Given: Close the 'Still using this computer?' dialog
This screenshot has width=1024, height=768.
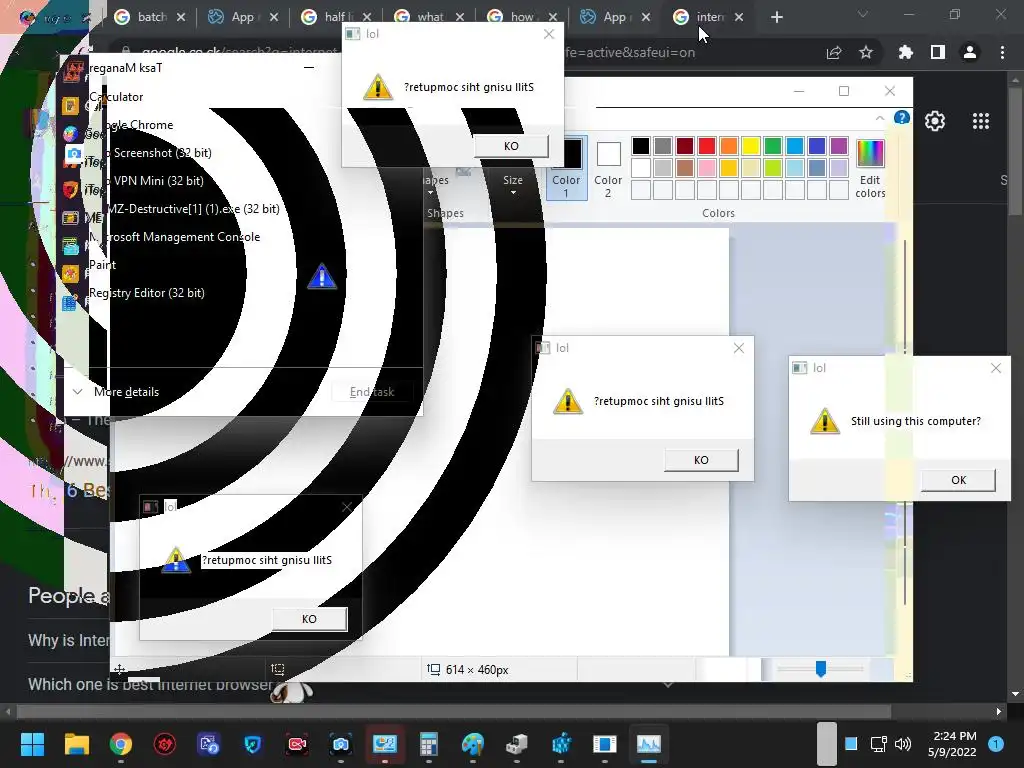Looking at the screenshot, I should (995, 368).
